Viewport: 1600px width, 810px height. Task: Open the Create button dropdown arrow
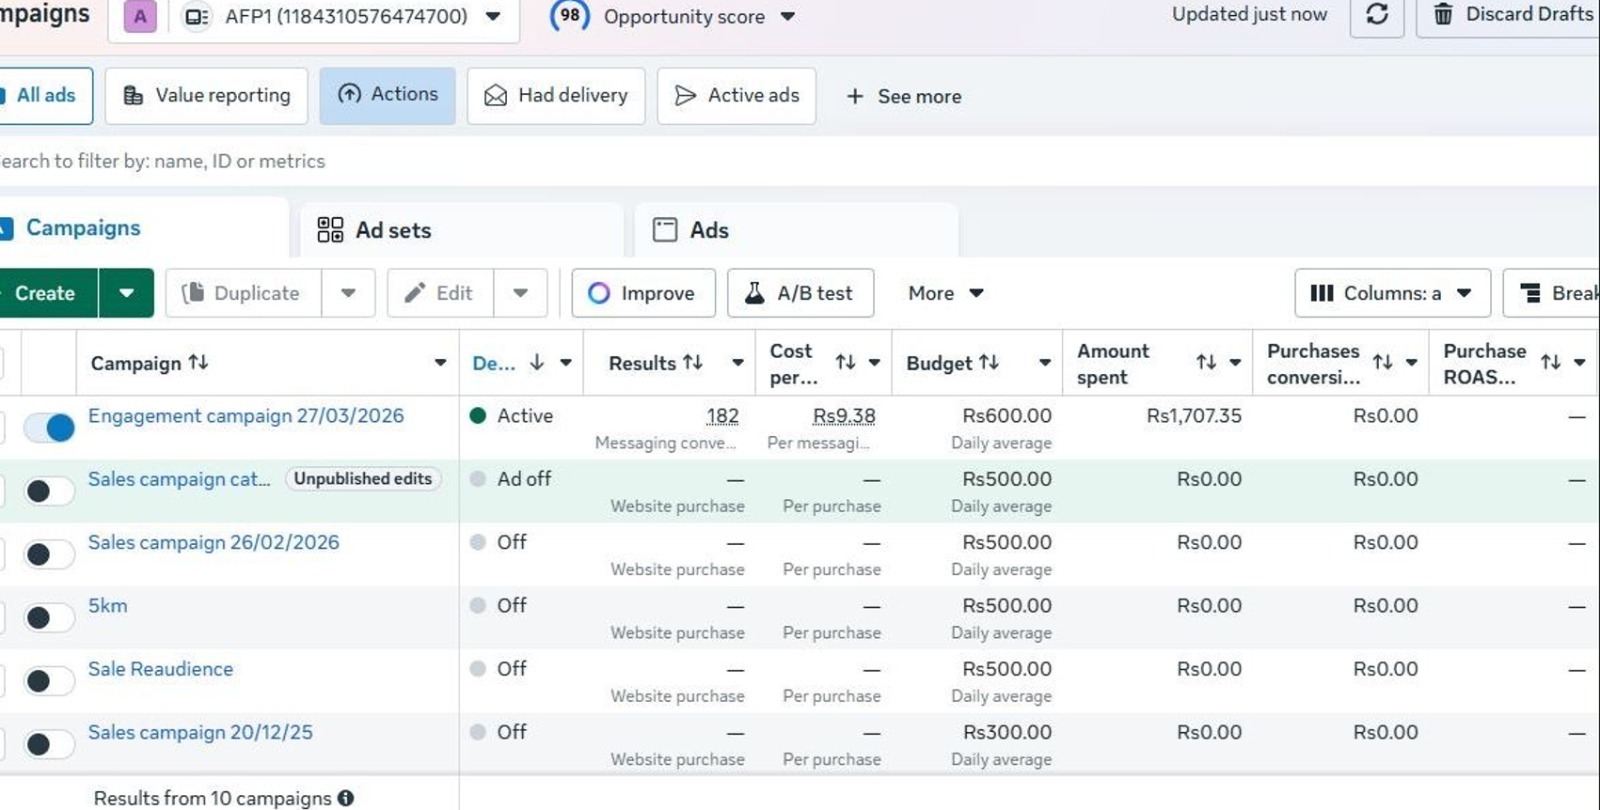pos(126,293)
